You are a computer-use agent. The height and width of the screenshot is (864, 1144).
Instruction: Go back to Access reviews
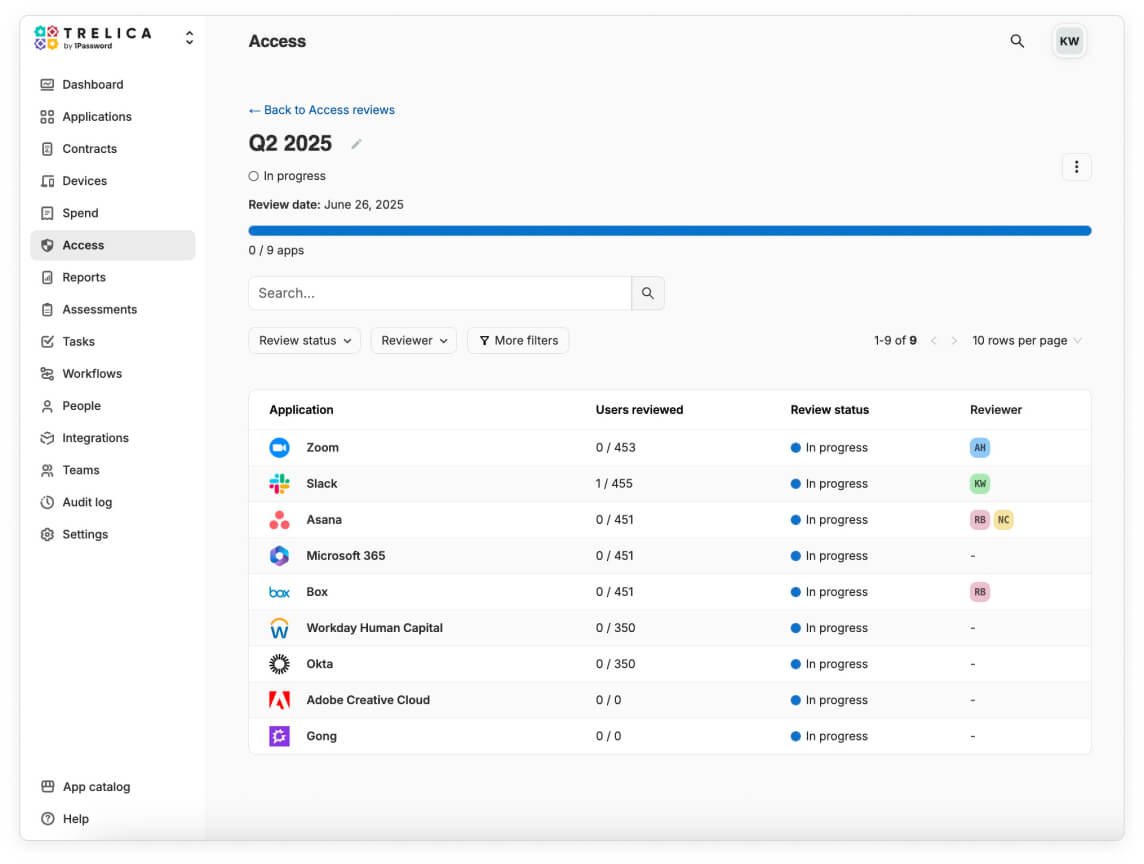click(322, 110)
